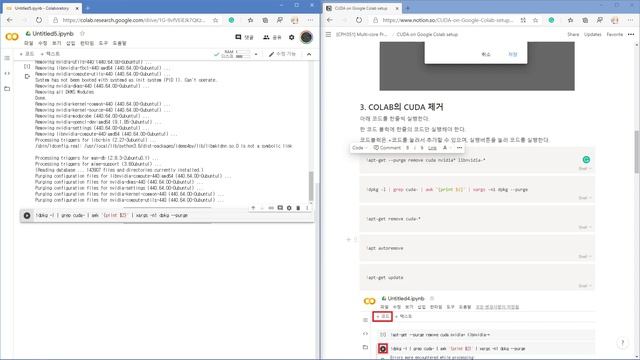Reload the Notion browser page

coord(359,20)
